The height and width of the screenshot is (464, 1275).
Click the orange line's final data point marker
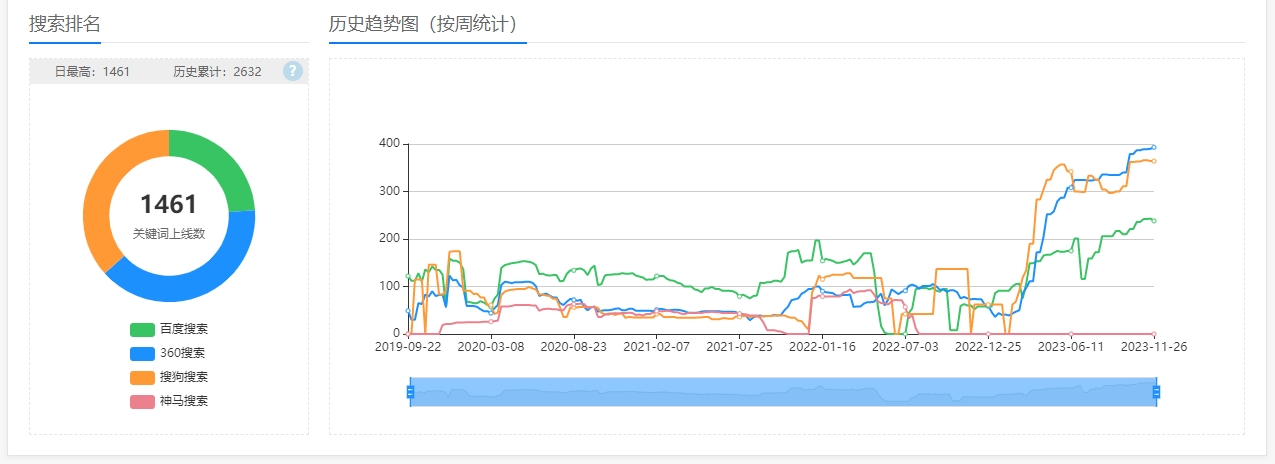click(1154, 161)
